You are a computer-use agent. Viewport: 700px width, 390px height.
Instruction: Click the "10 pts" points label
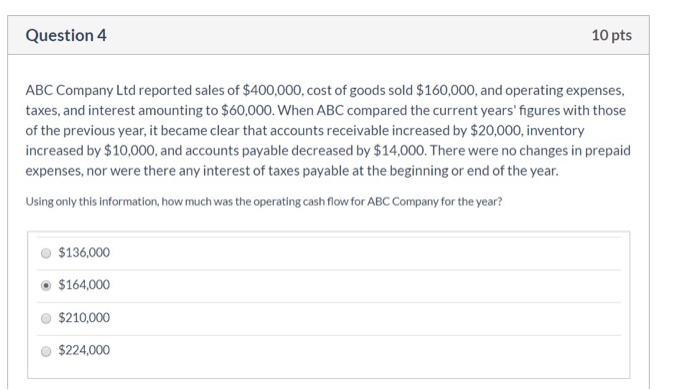point(612,35)
